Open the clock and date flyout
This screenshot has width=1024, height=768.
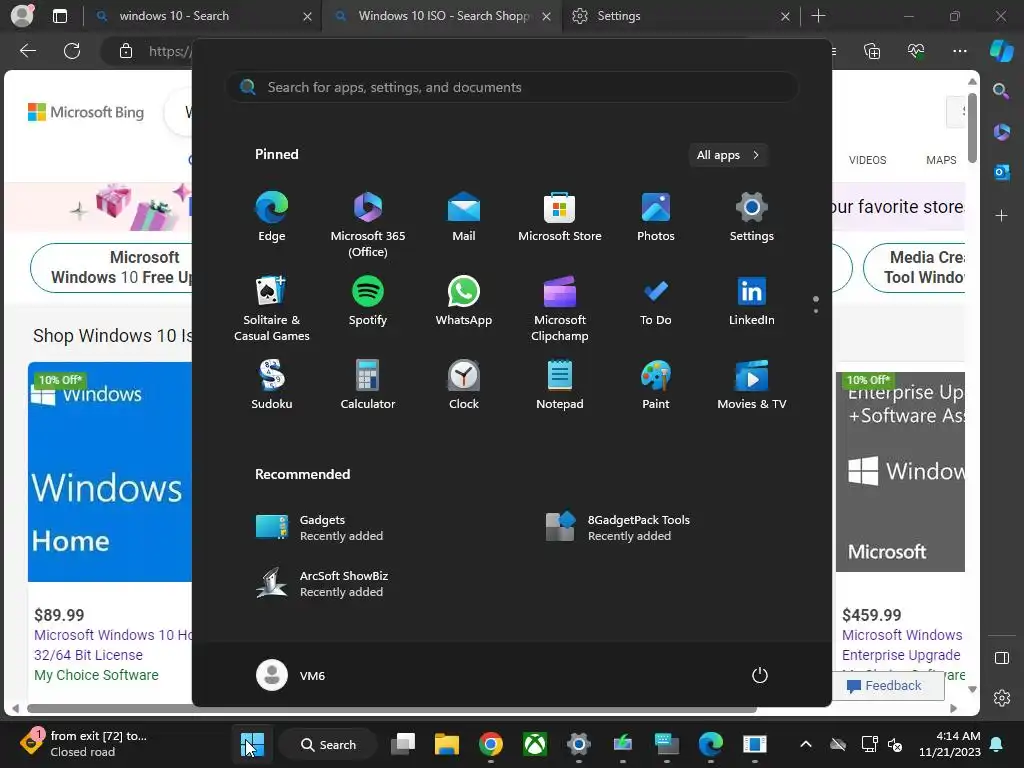coord(950,744)
